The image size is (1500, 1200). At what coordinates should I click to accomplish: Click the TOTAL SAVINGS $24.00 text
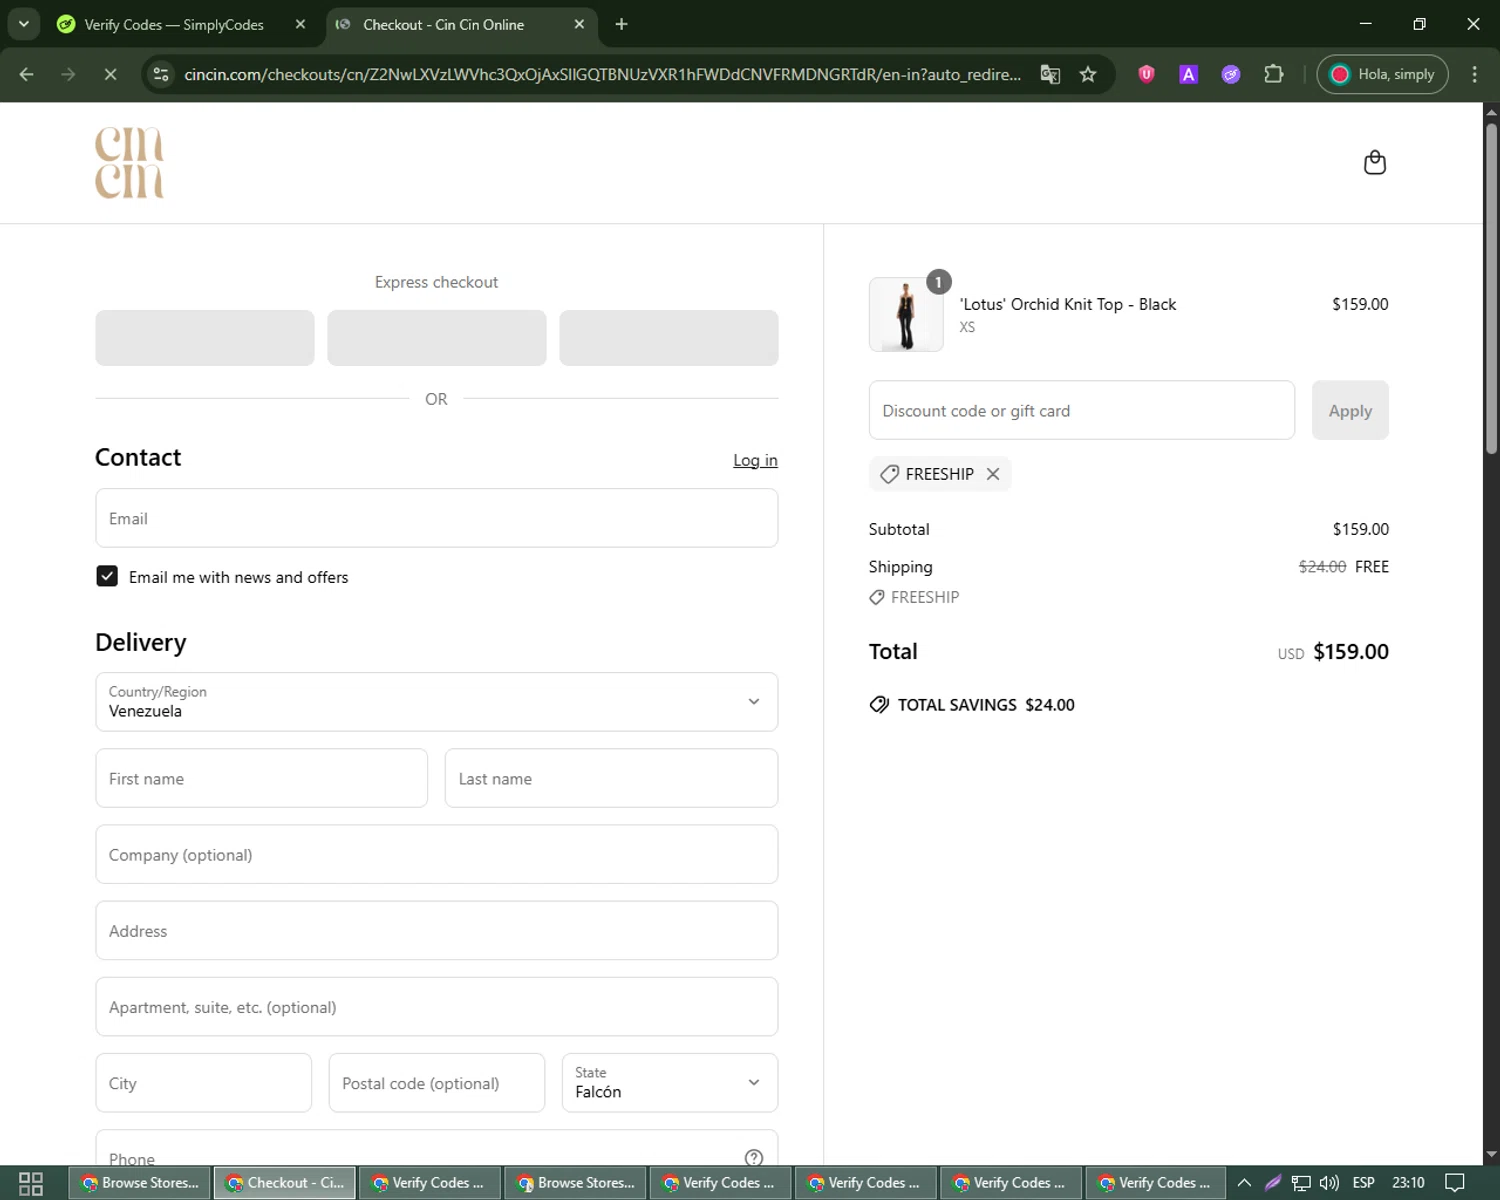[x=986, y=705]
